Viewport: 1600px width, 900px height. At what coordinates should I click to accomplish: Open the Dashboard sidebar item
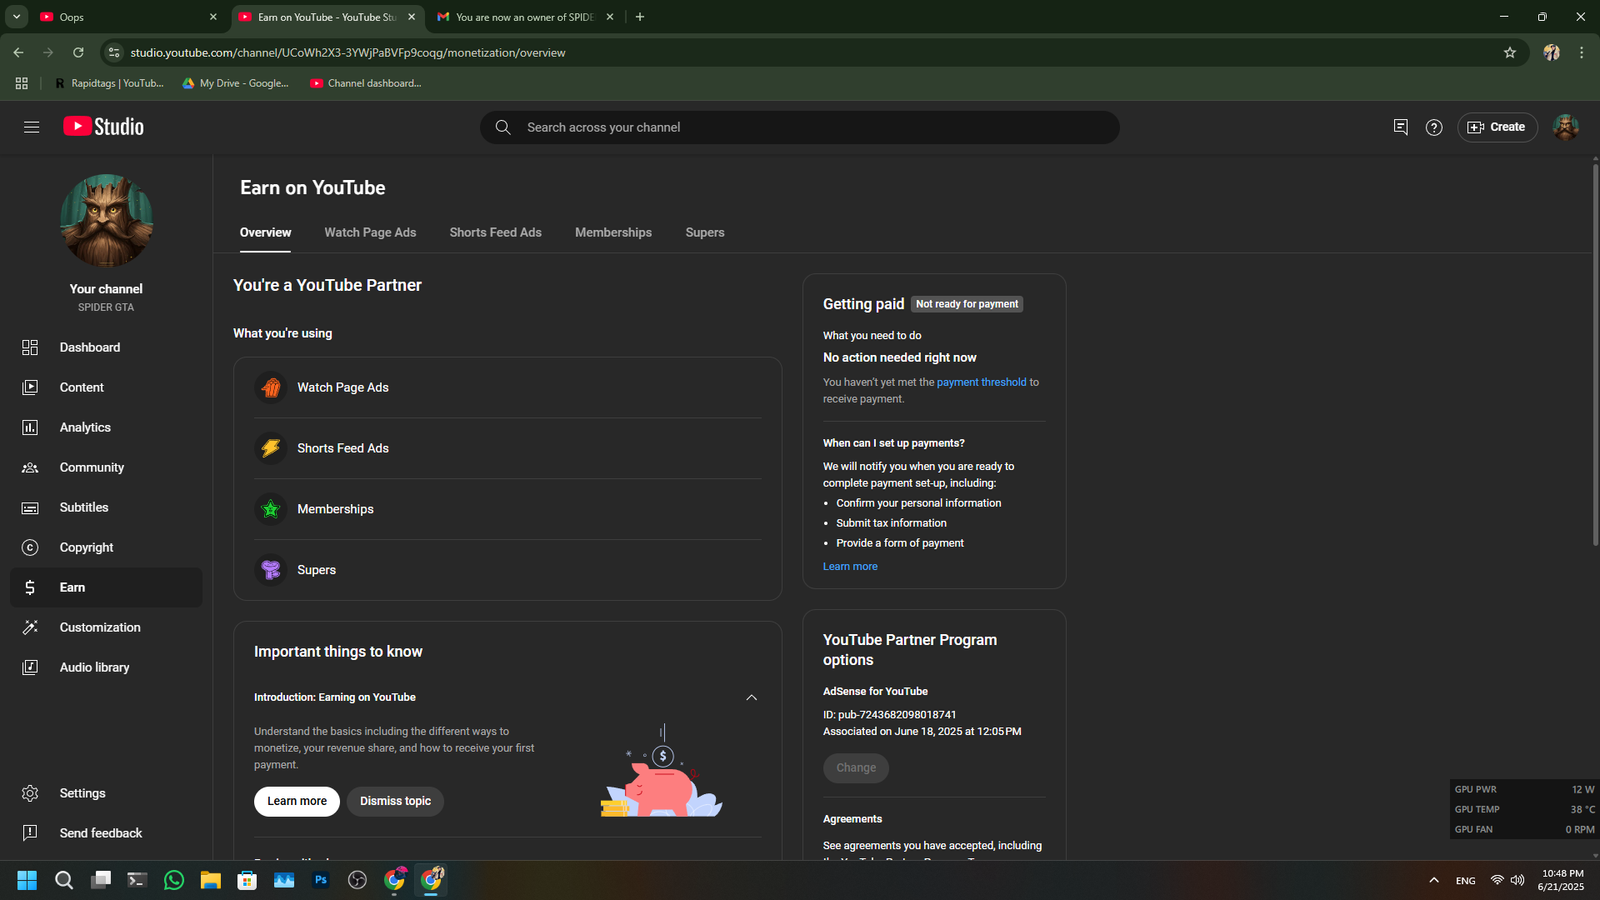click(x=106, y=347)
